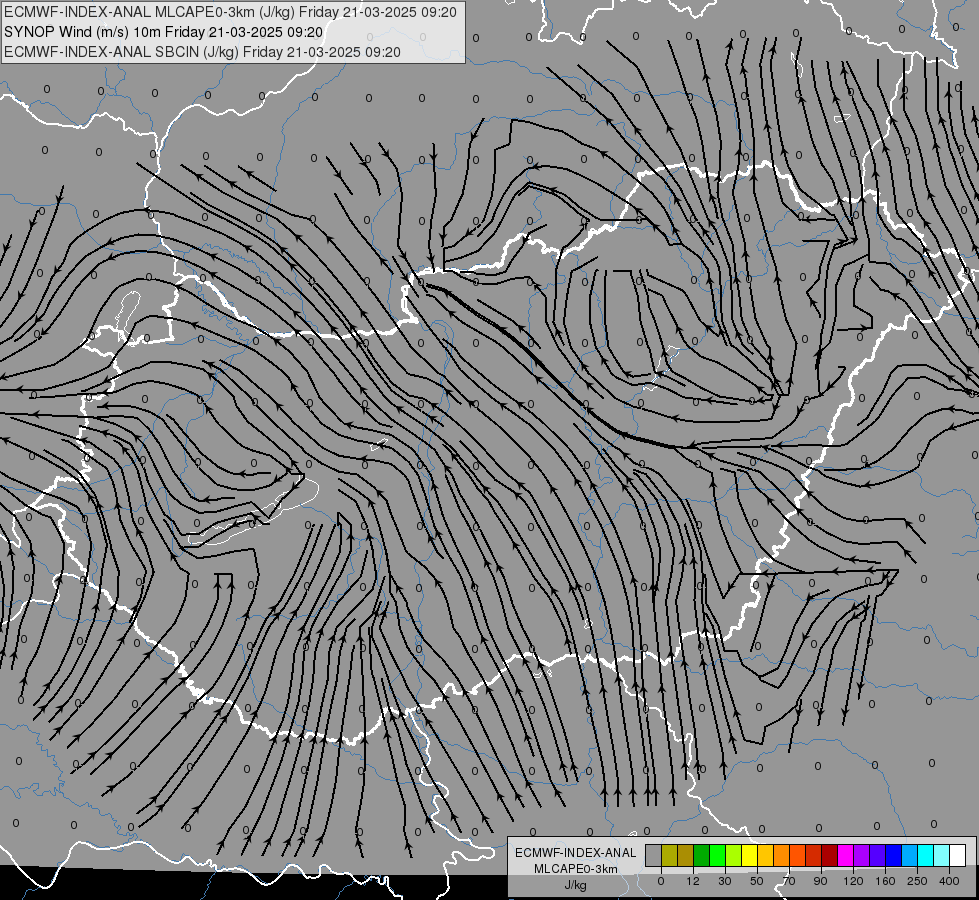Image resolution: width=979 pixels, height=900 pixels.
Task: Click the legend scale value 70
Action: [789, 881]
